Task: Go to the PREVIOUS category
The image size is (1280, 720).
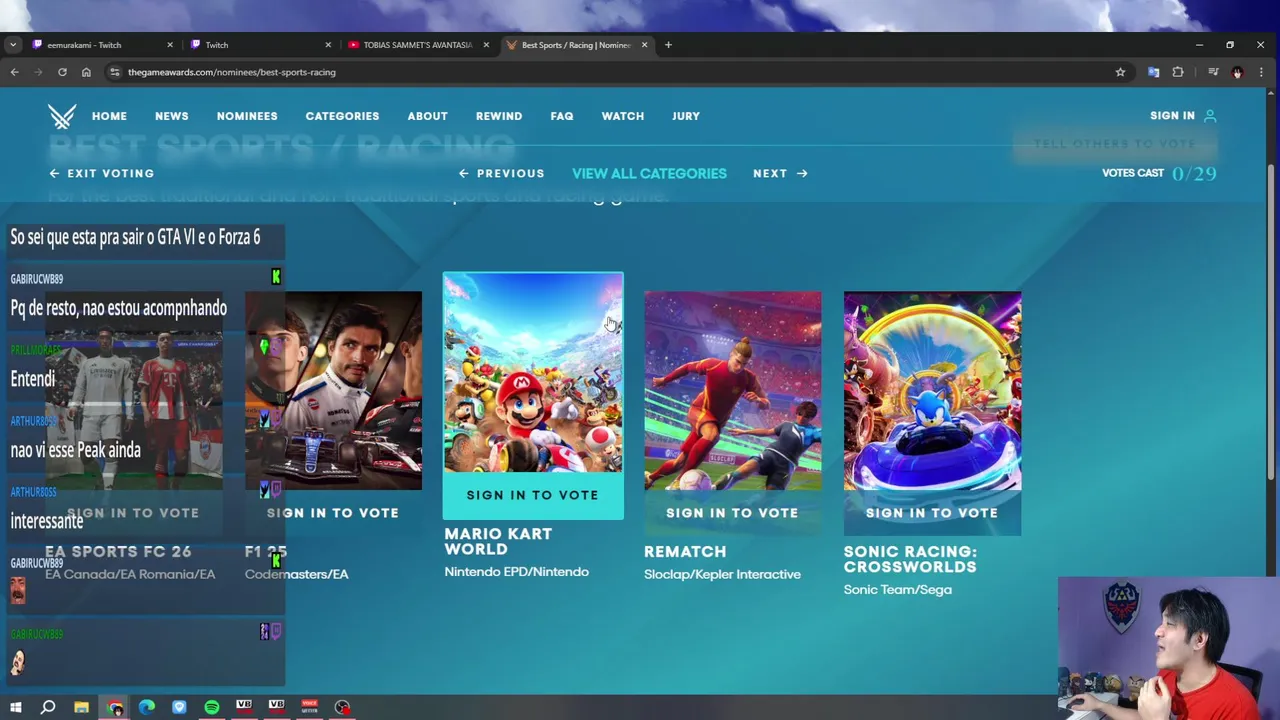Action: point(501,173)
